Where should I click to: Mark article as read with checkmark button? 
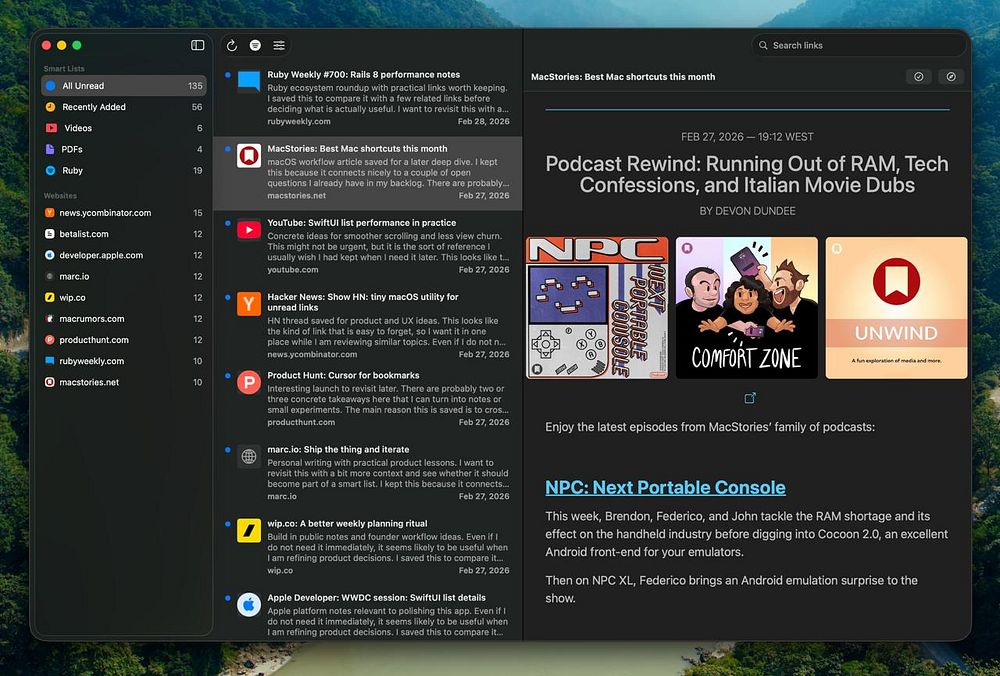click(x=918, y=77)
